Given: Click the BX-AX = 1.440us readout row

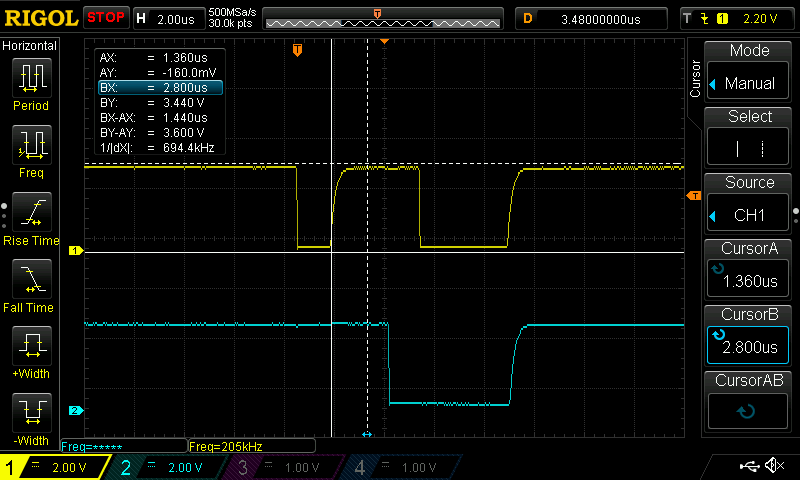Looking at the screenshot, I should pyautogui.click(x=160, y=118).
